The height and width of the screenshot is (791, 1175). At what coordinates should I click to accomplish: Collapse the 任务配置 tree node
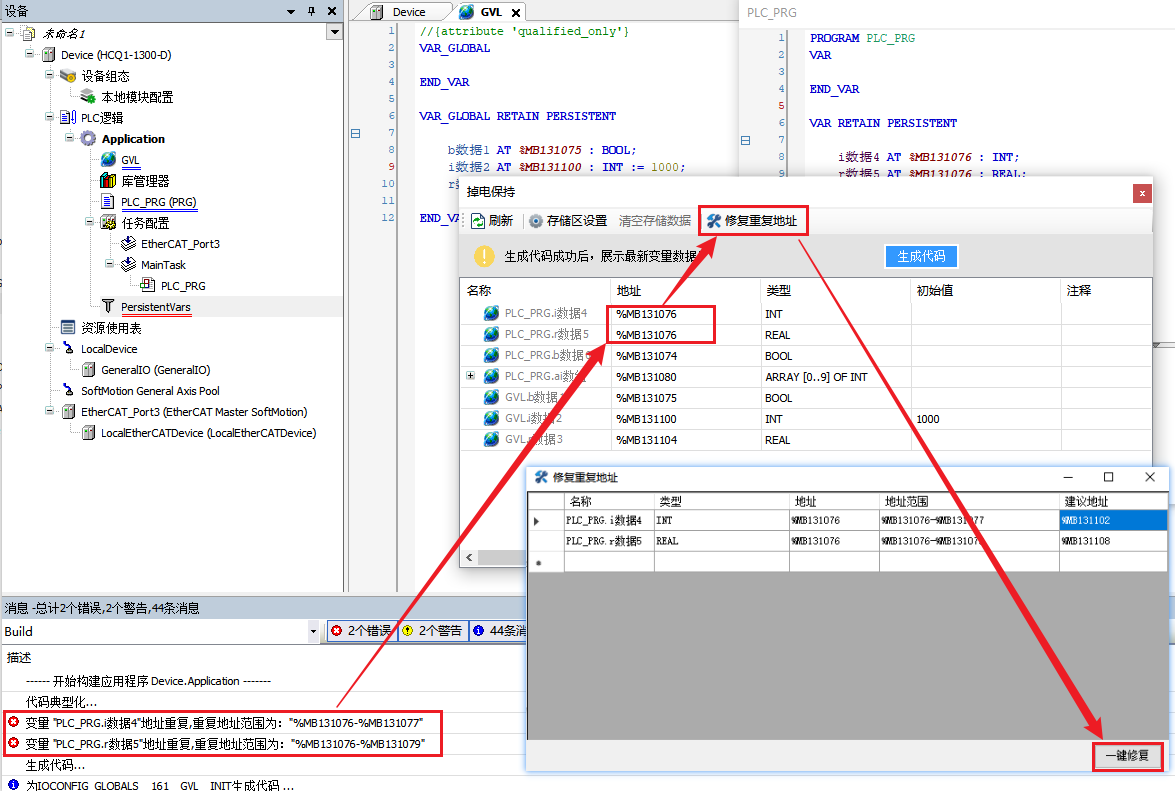click(89, 223)
